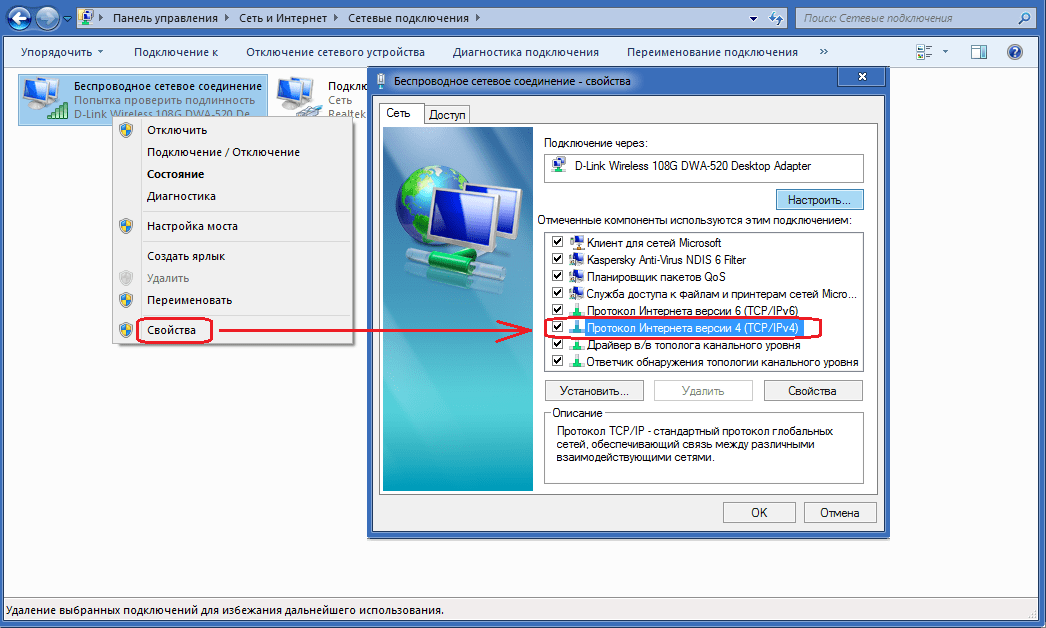The width and height of the screenshot is (1046, 628).
Task: Open the Упорядочить dropdown menu
Action: click(62, 52)
